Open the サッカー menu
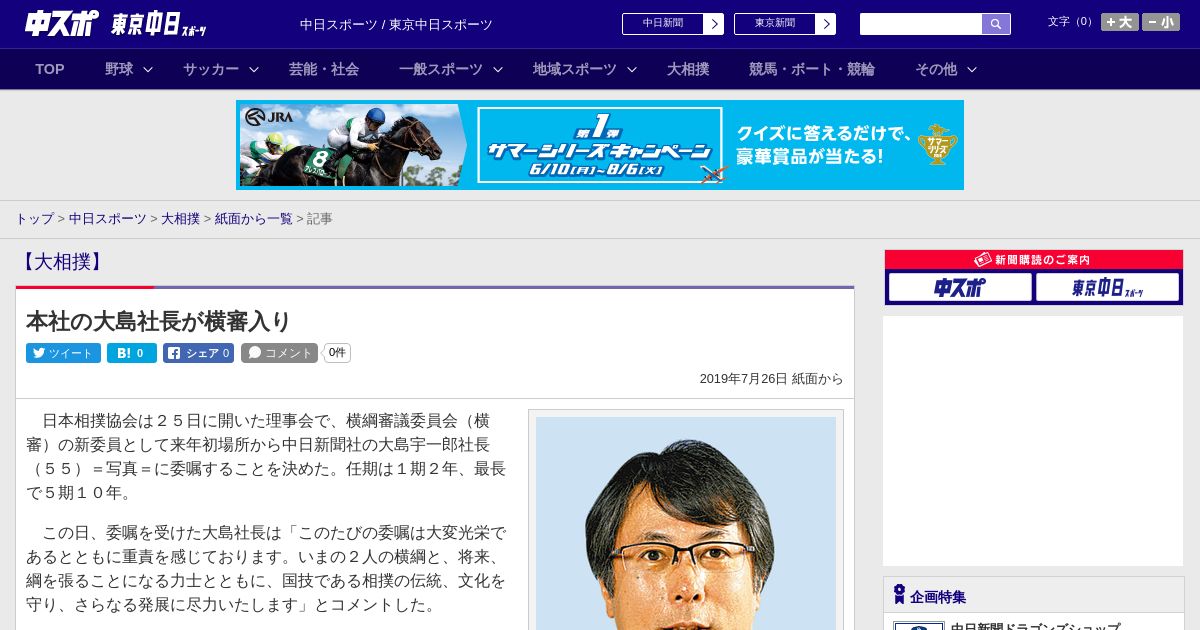Screen dimensions: 1200x630 [x=211, y=69]
